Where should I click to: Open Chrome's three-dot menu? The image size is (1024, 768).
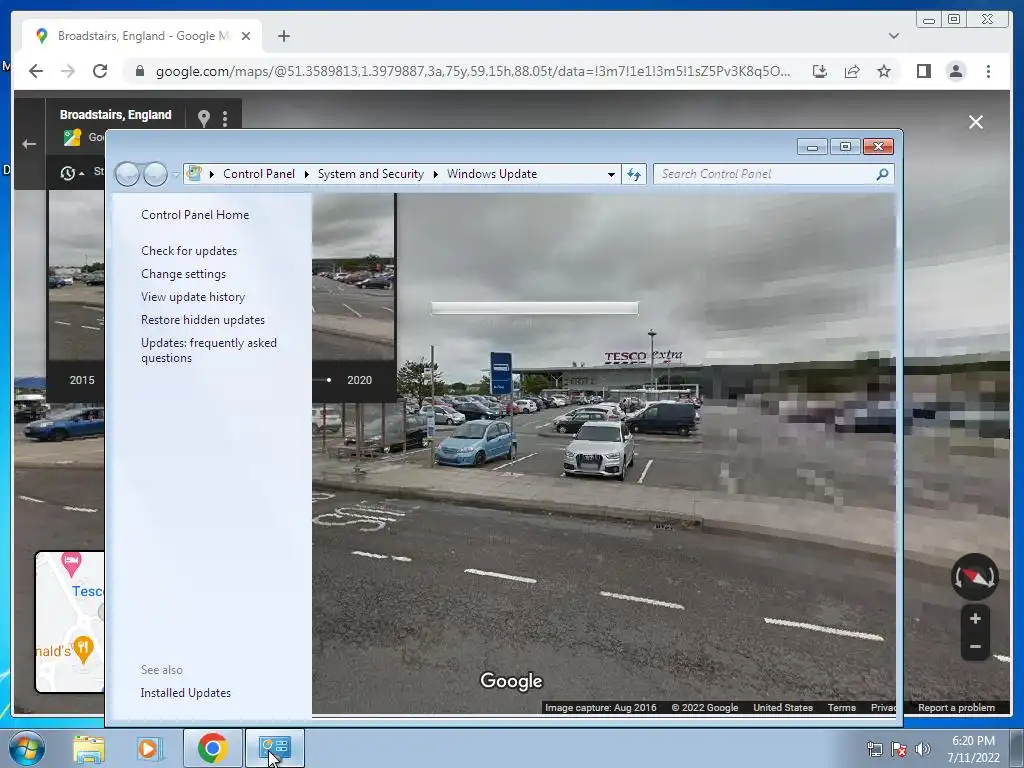coord(988,71)
